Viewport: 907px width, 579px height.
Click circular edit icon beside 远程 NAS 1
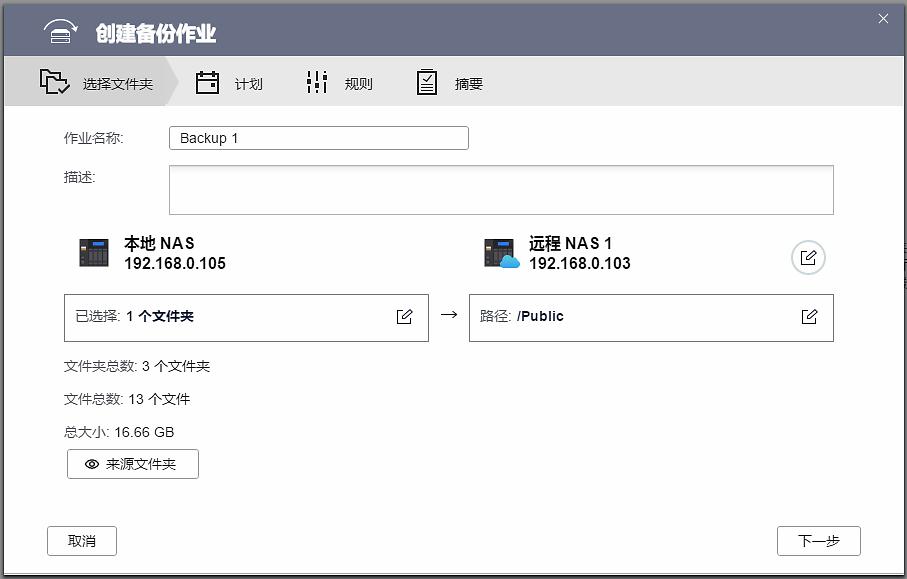808,257
